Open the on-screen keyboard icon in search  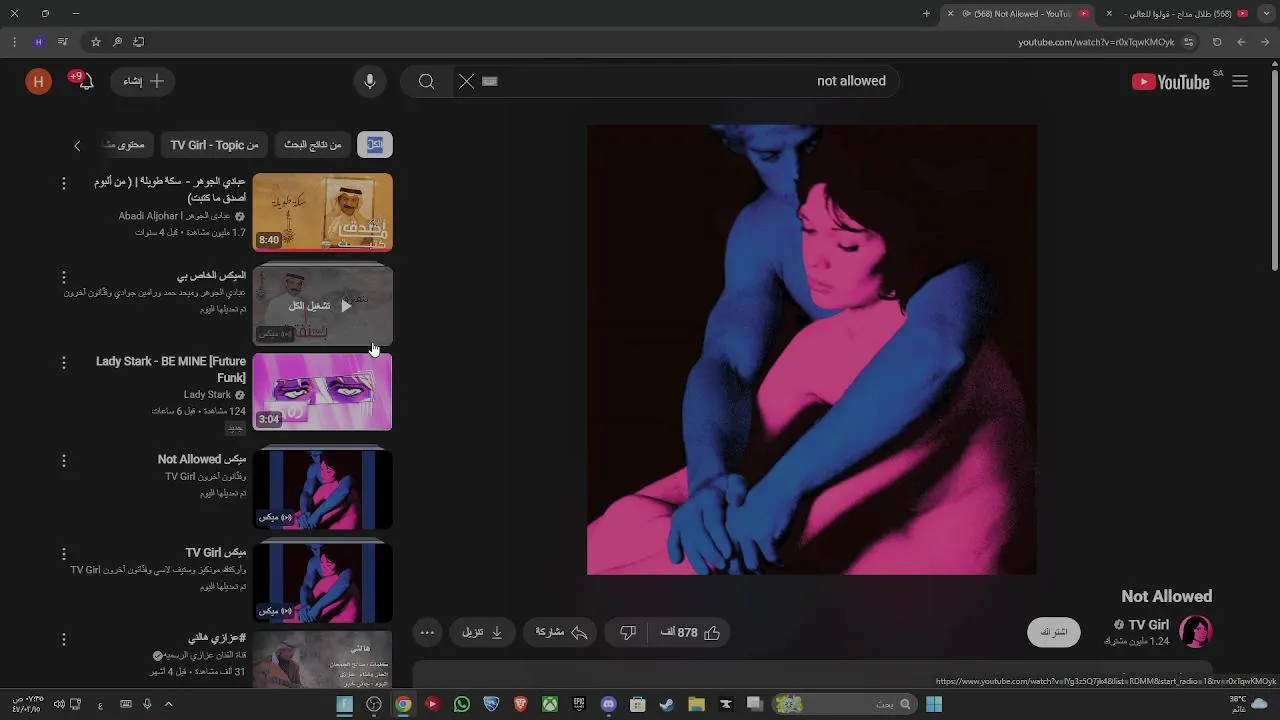490,81
